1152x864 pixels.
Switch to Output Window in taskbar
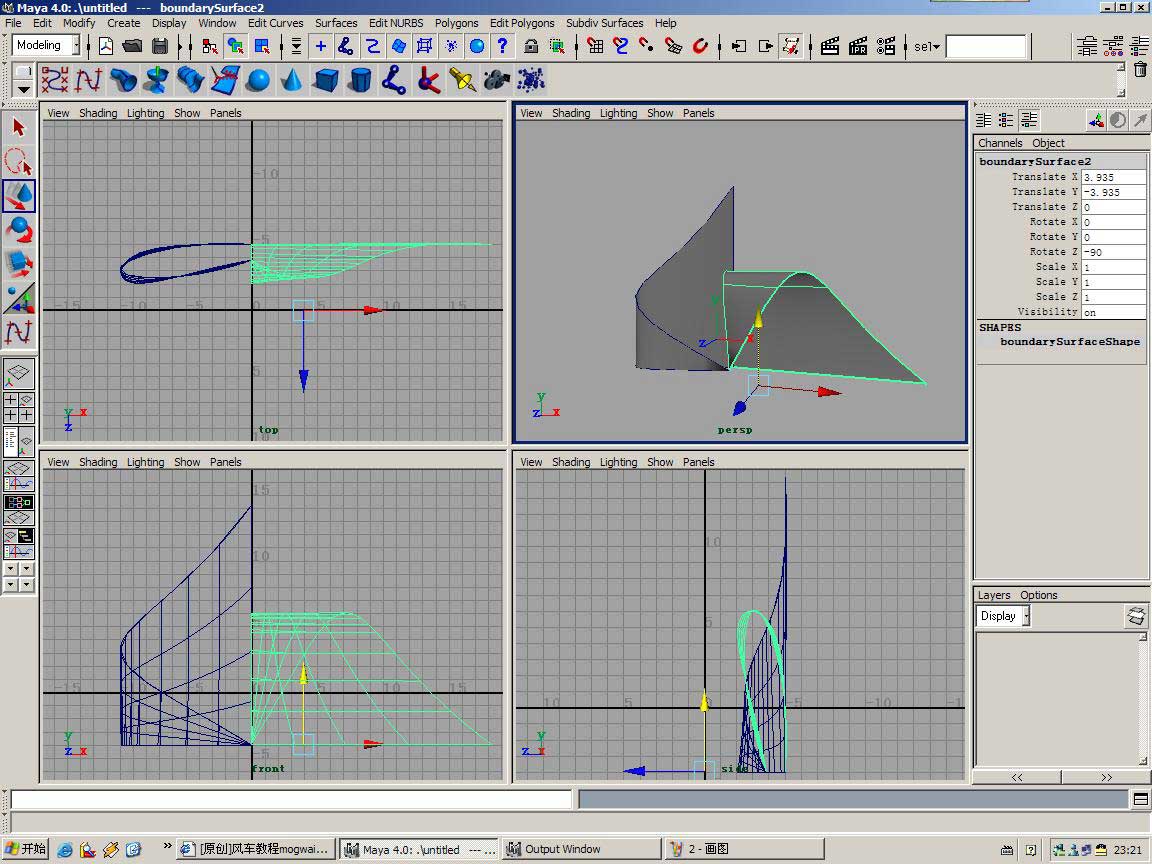(563, 849)
